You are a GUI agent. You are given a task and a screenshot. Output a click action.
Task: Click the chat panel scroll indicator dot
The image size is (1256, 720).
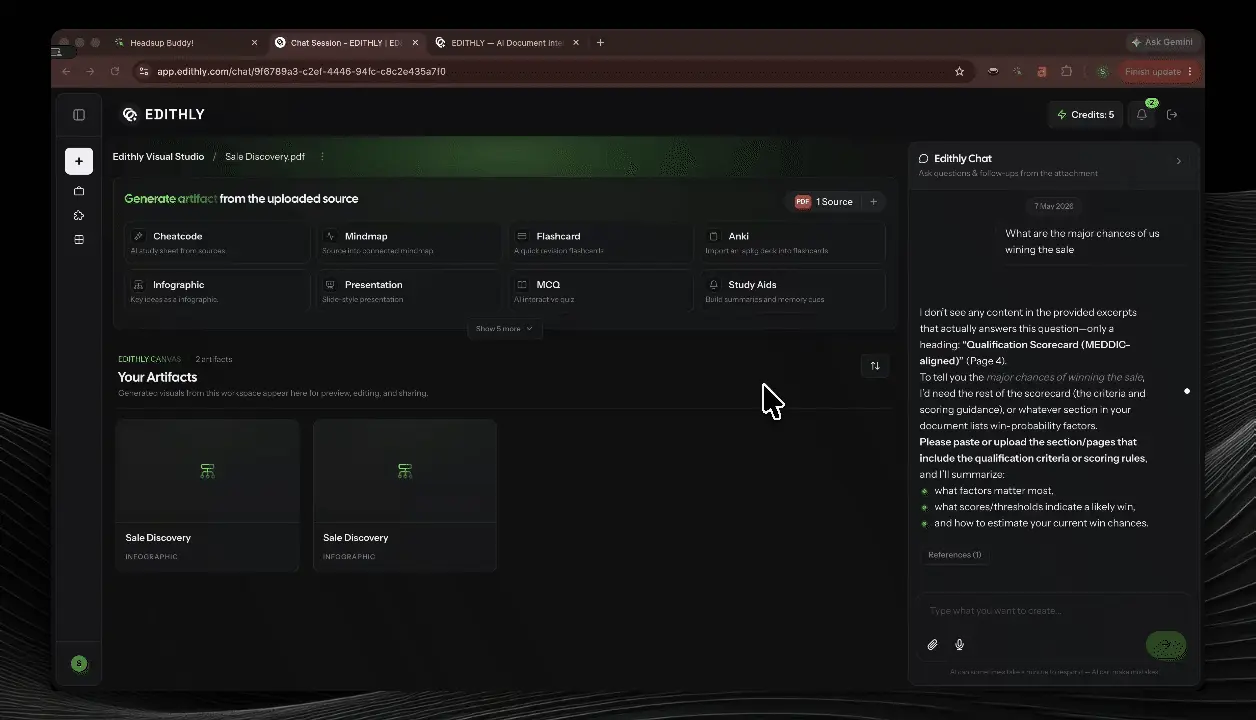point(1187,391)
